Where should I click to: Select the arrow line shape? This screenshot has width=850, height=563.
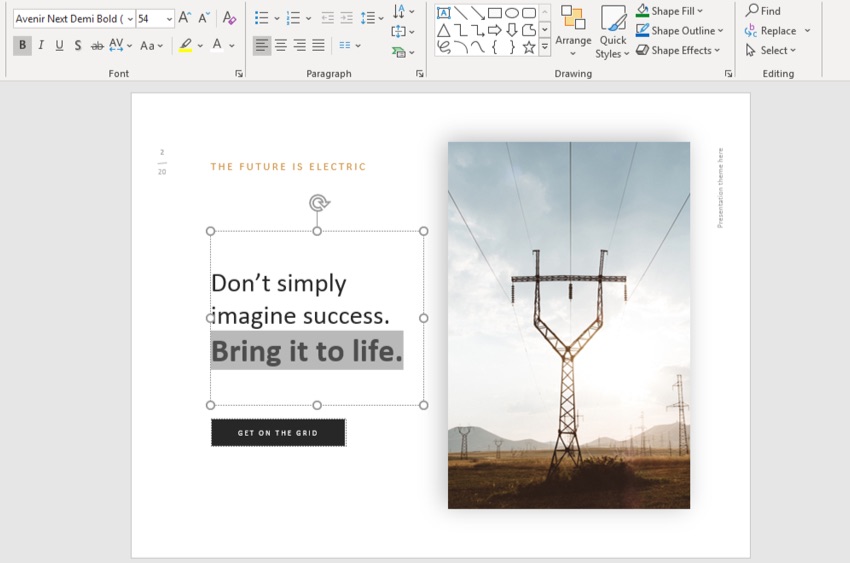(x=478, y=12)
